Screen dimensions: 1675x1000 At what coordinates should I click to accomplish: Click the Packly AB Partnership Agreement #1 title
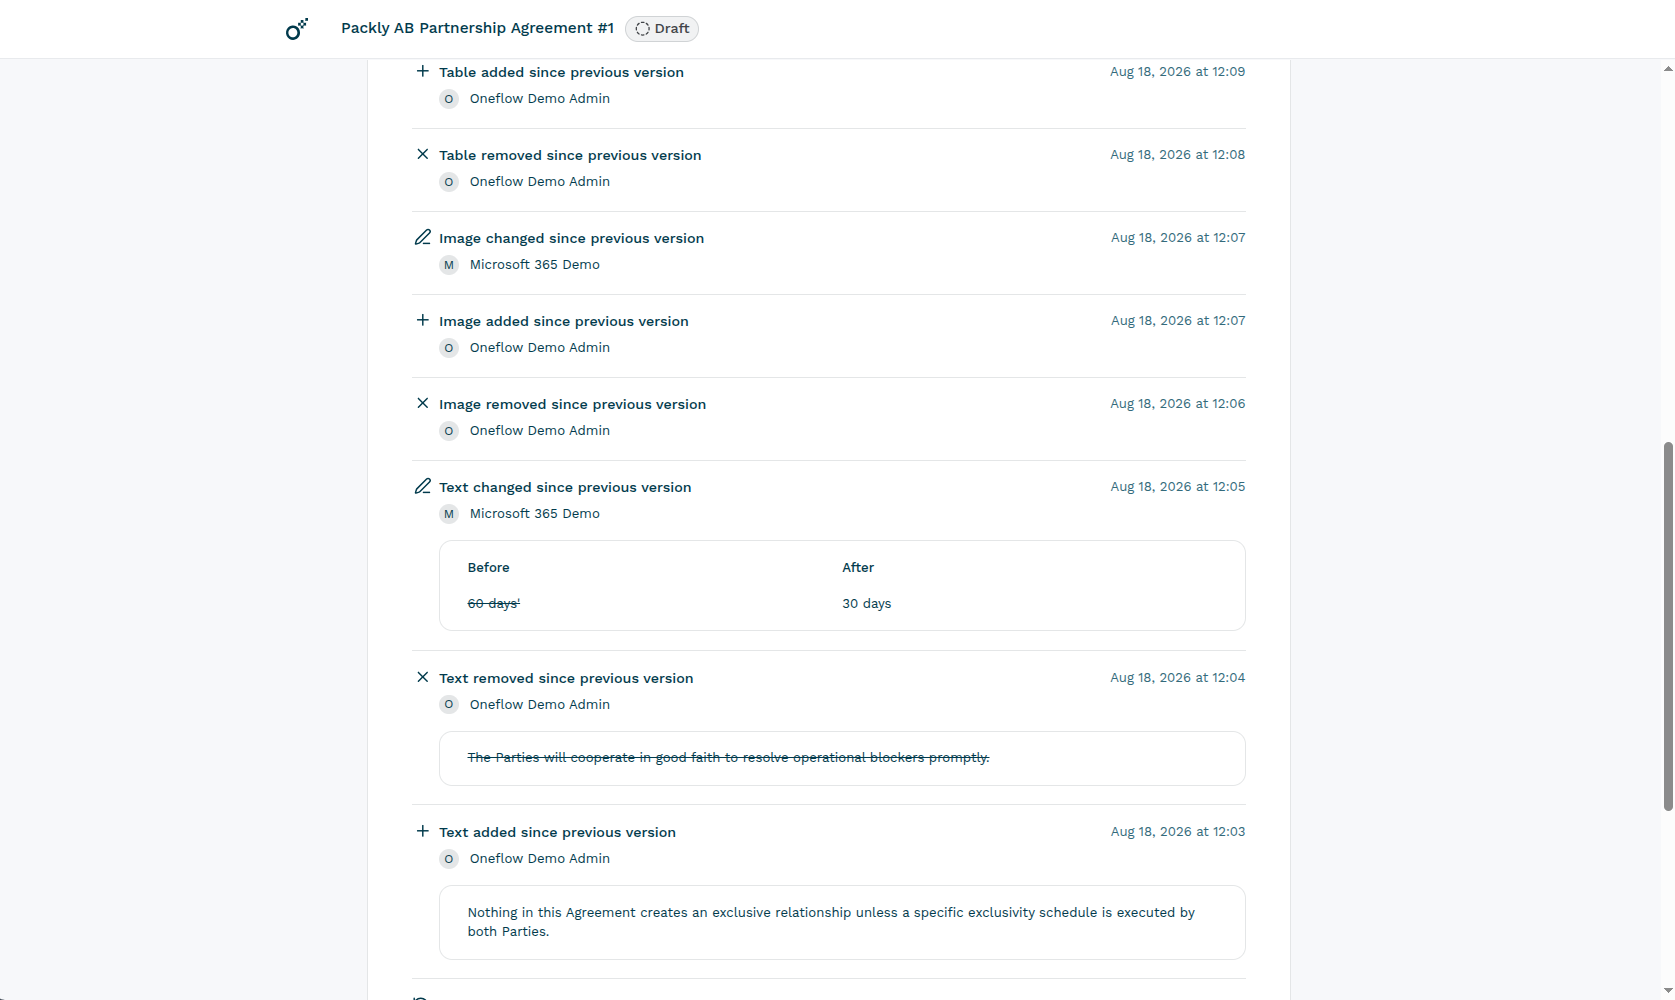tap(477, 28)
